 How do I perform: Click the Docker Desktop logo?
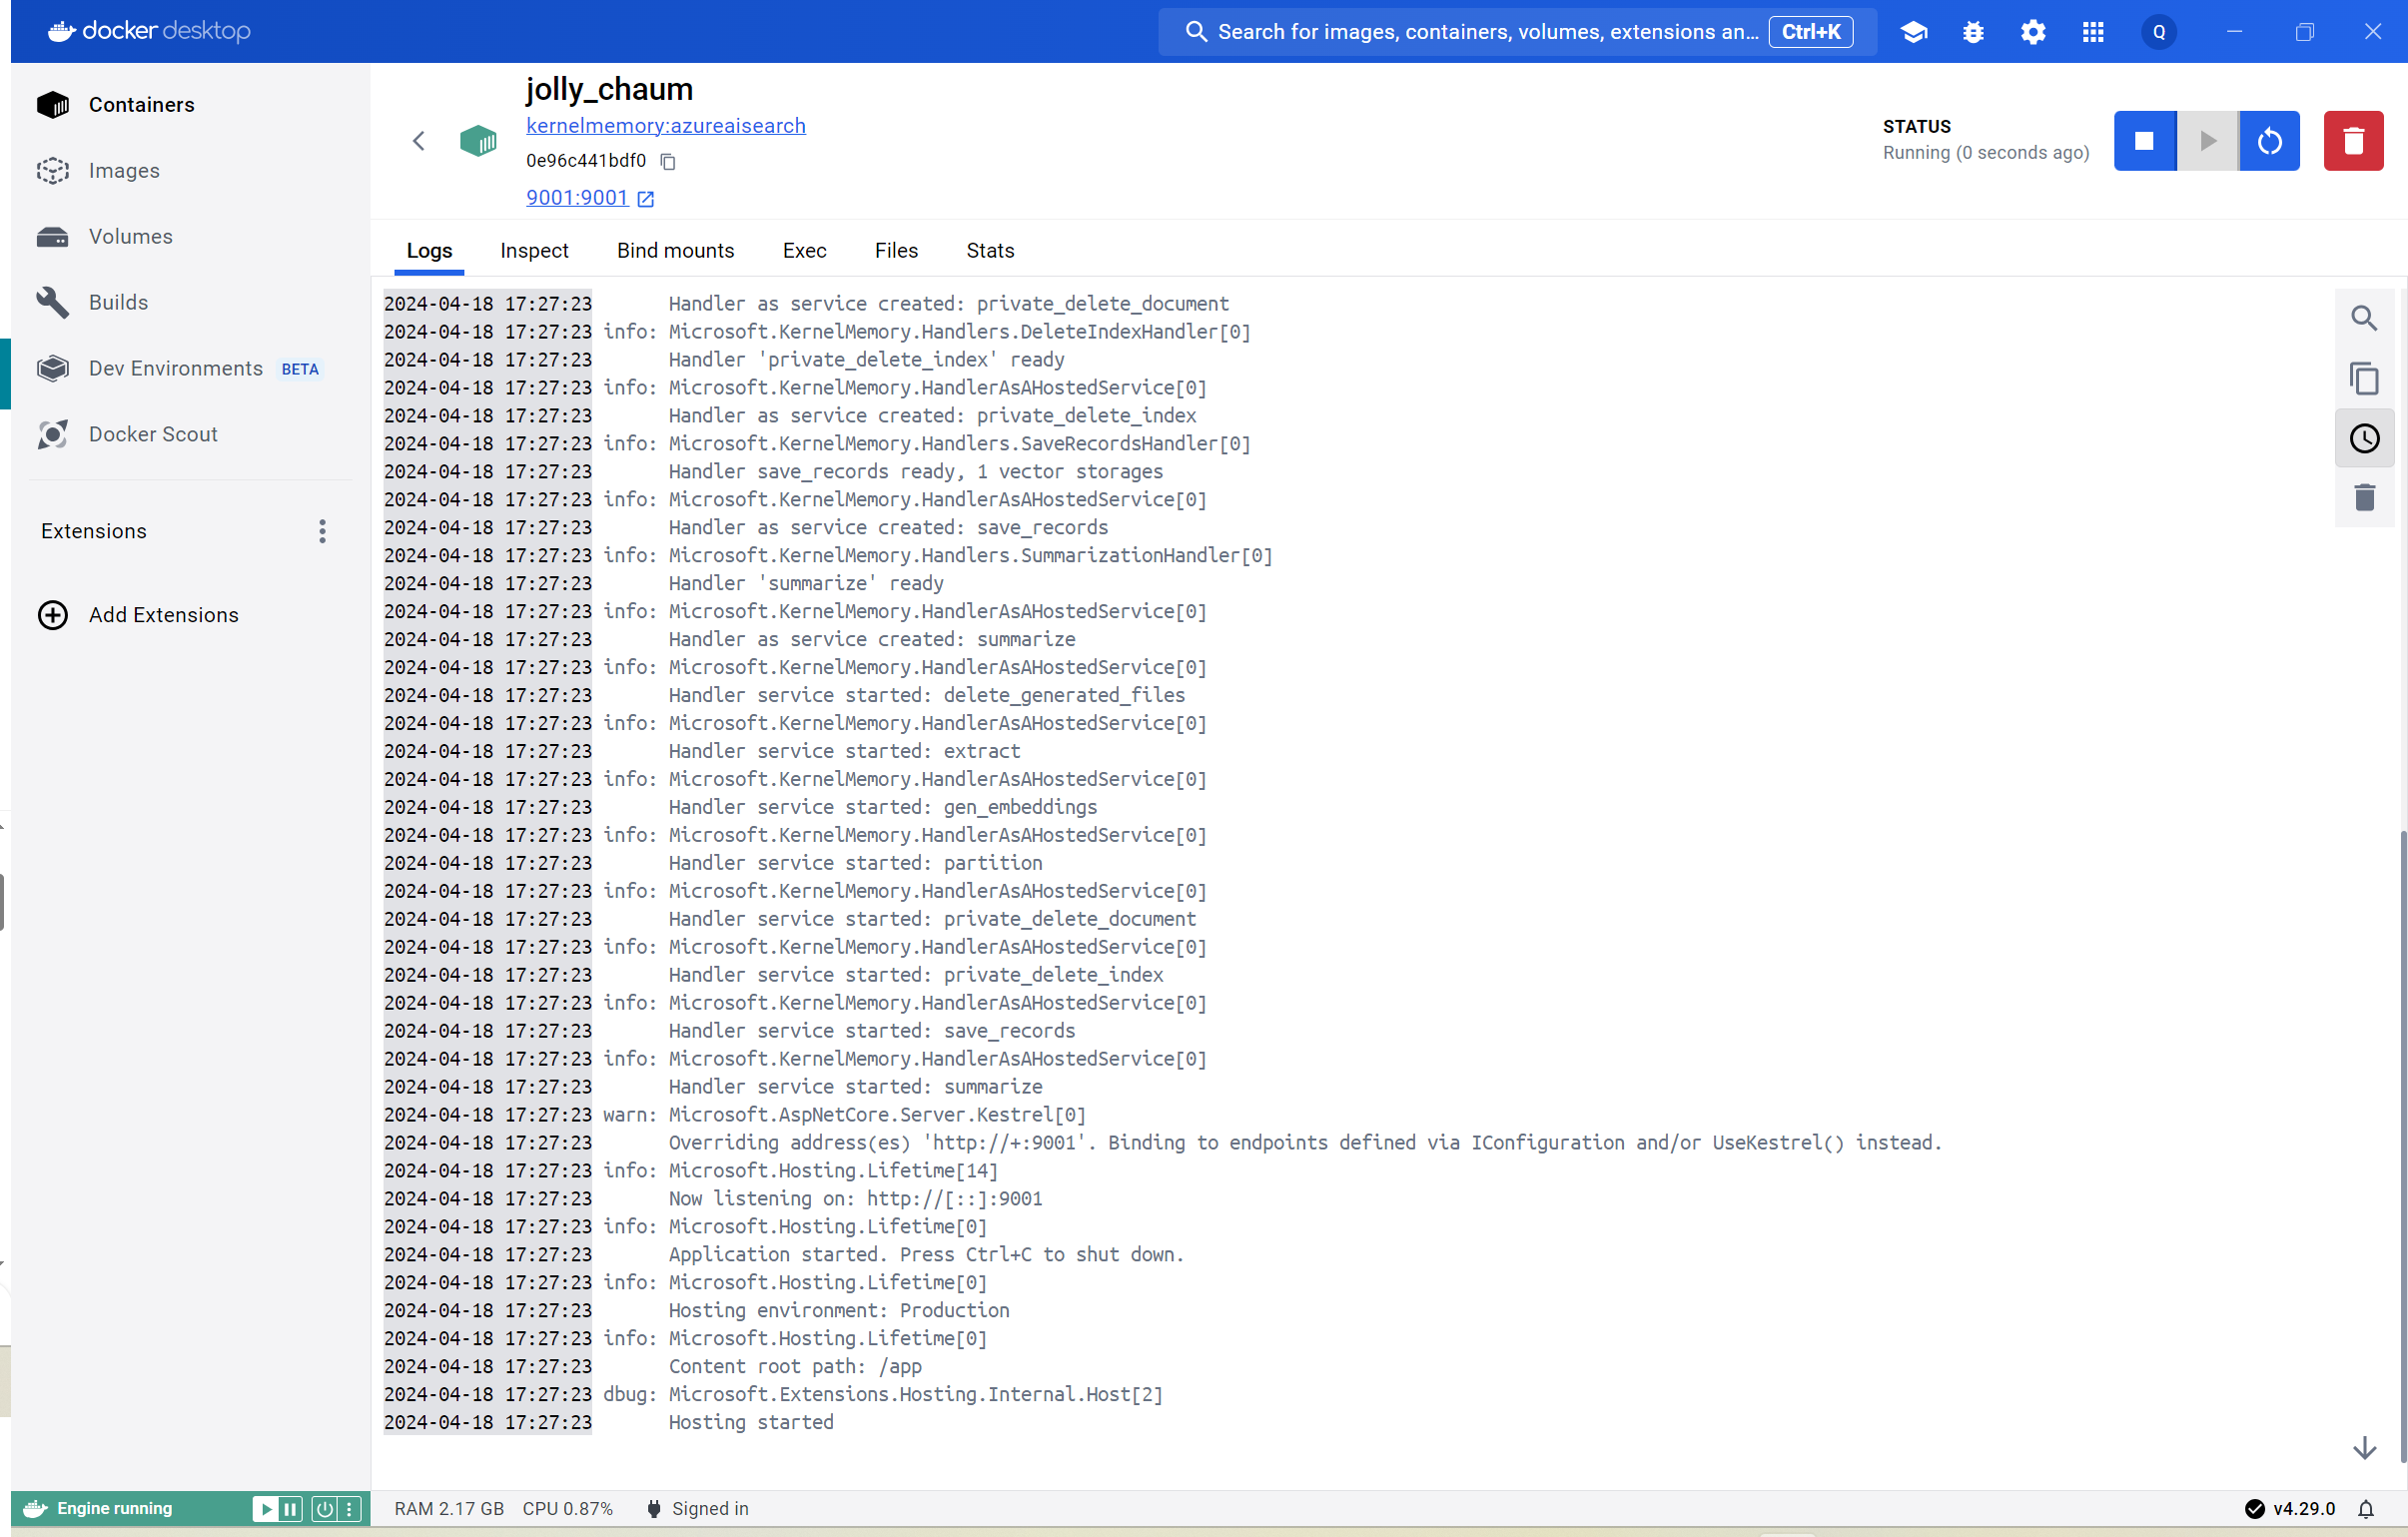[149, 31]
